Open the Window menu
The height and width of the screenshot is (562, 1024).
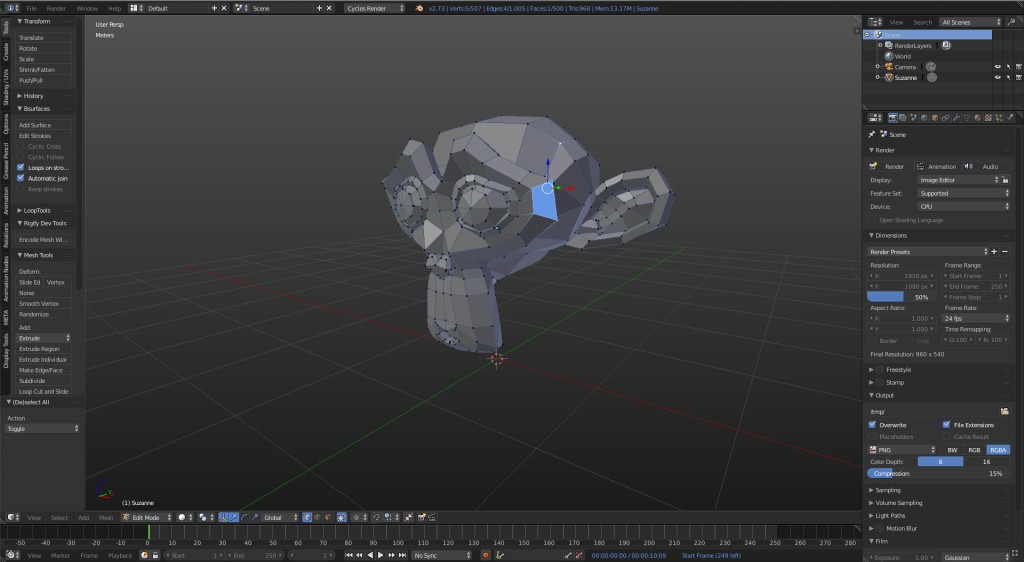87,8
